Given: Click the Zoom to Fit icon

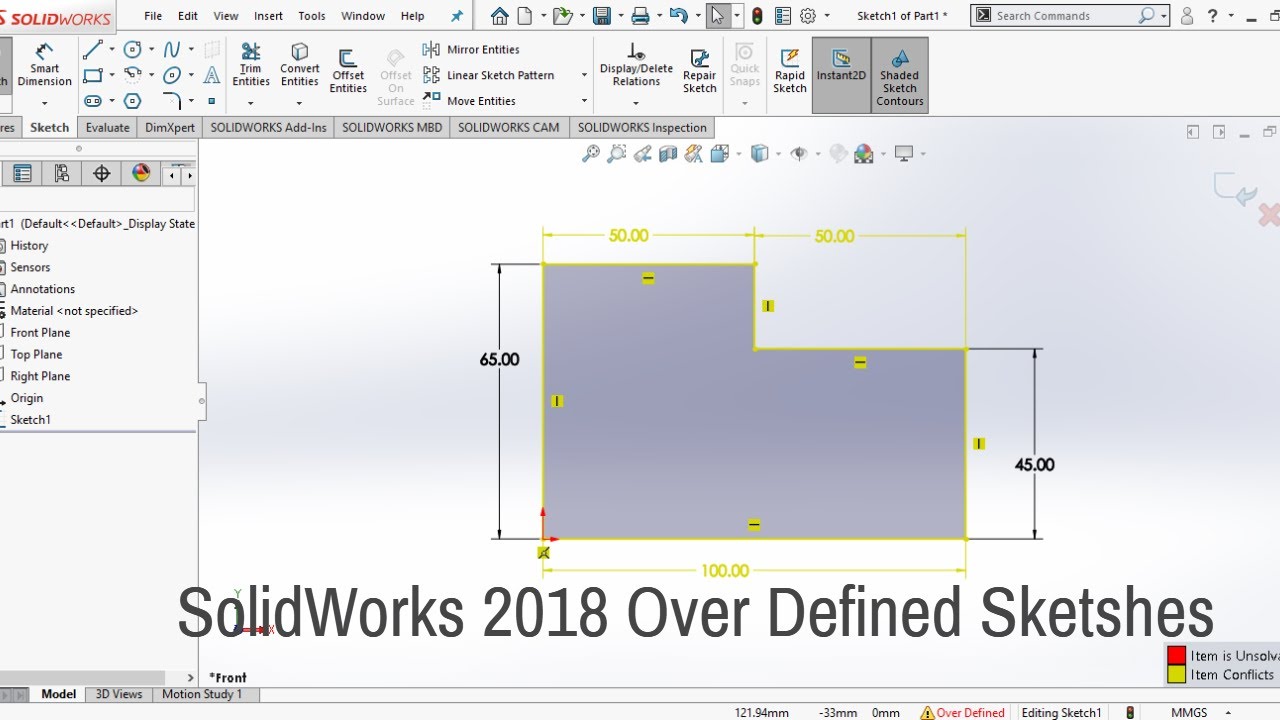Looking at the screenshot, I should pos(591,153).
